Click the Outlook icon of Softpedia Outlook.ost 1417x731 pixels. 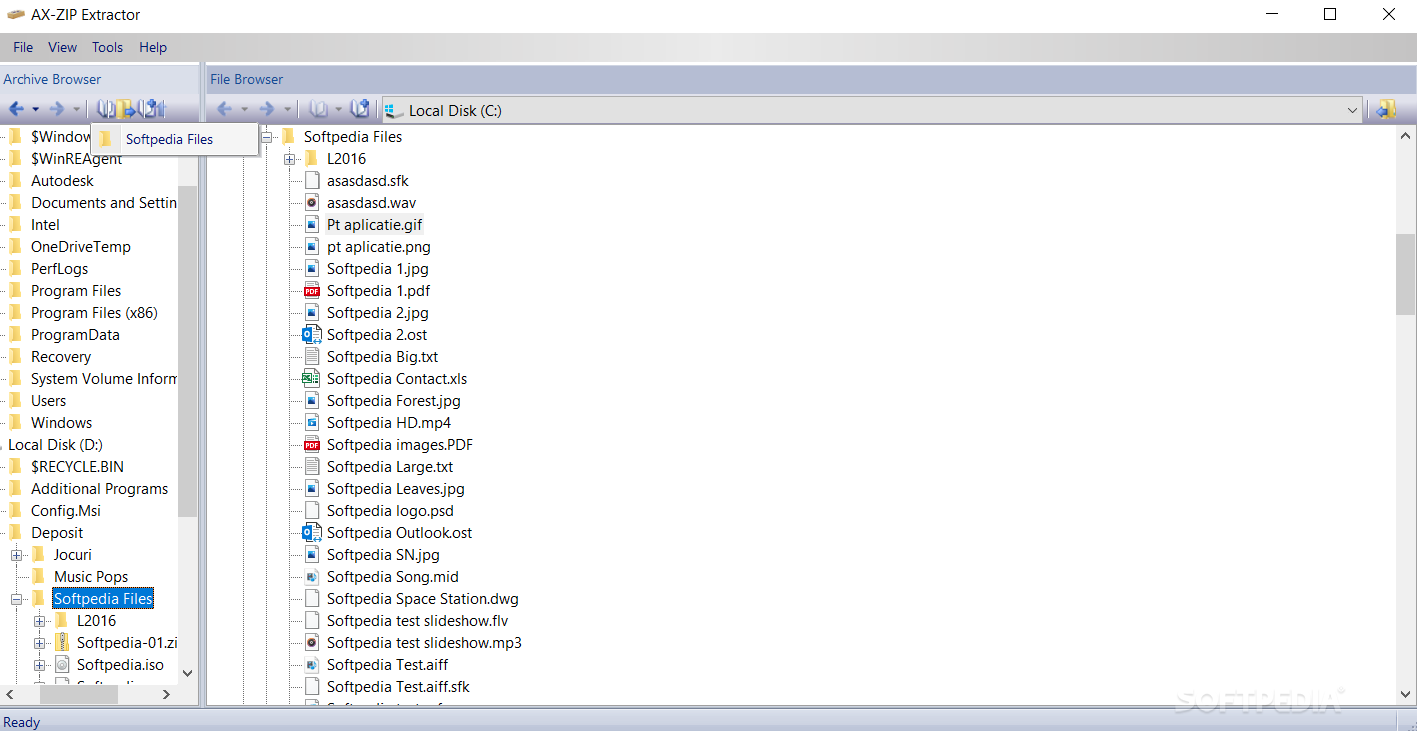tap(311, 533)
